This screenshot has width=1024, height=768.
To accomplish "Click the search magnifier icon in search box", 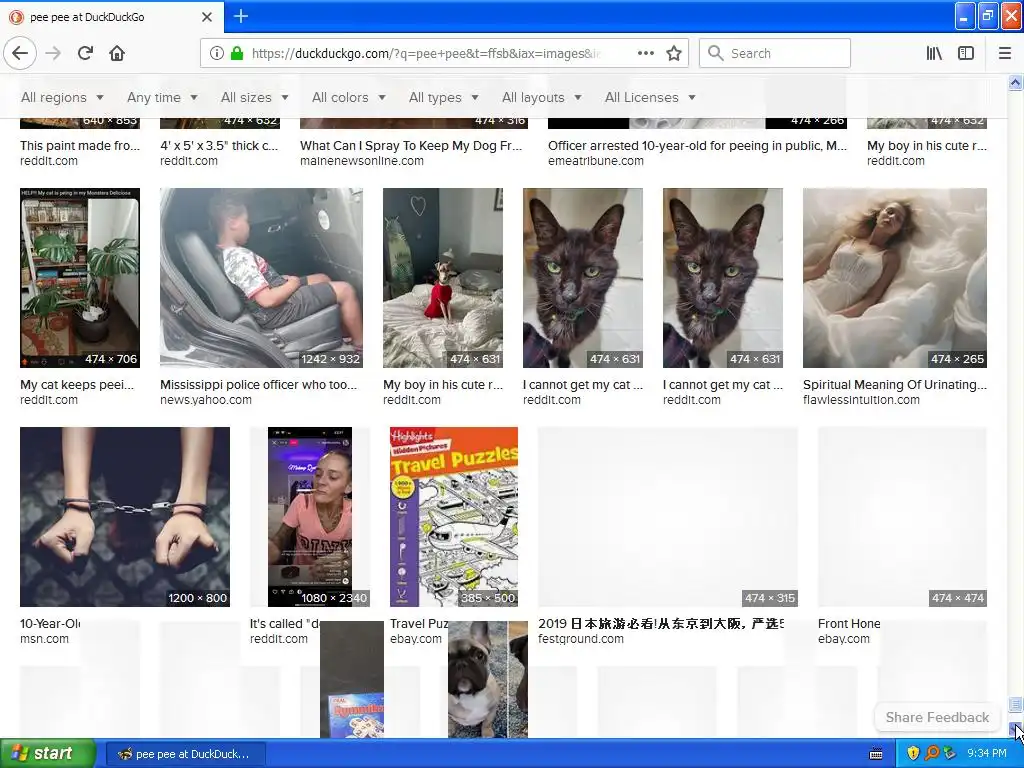I will [x=715, y=53].
